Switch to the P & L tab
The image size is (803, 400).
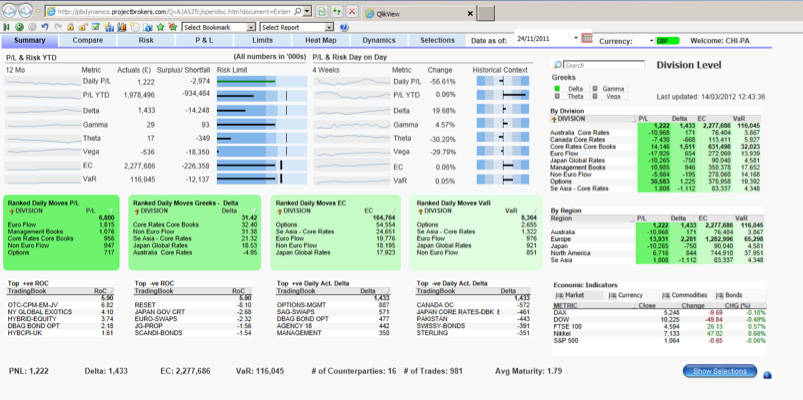pos(204,40)
